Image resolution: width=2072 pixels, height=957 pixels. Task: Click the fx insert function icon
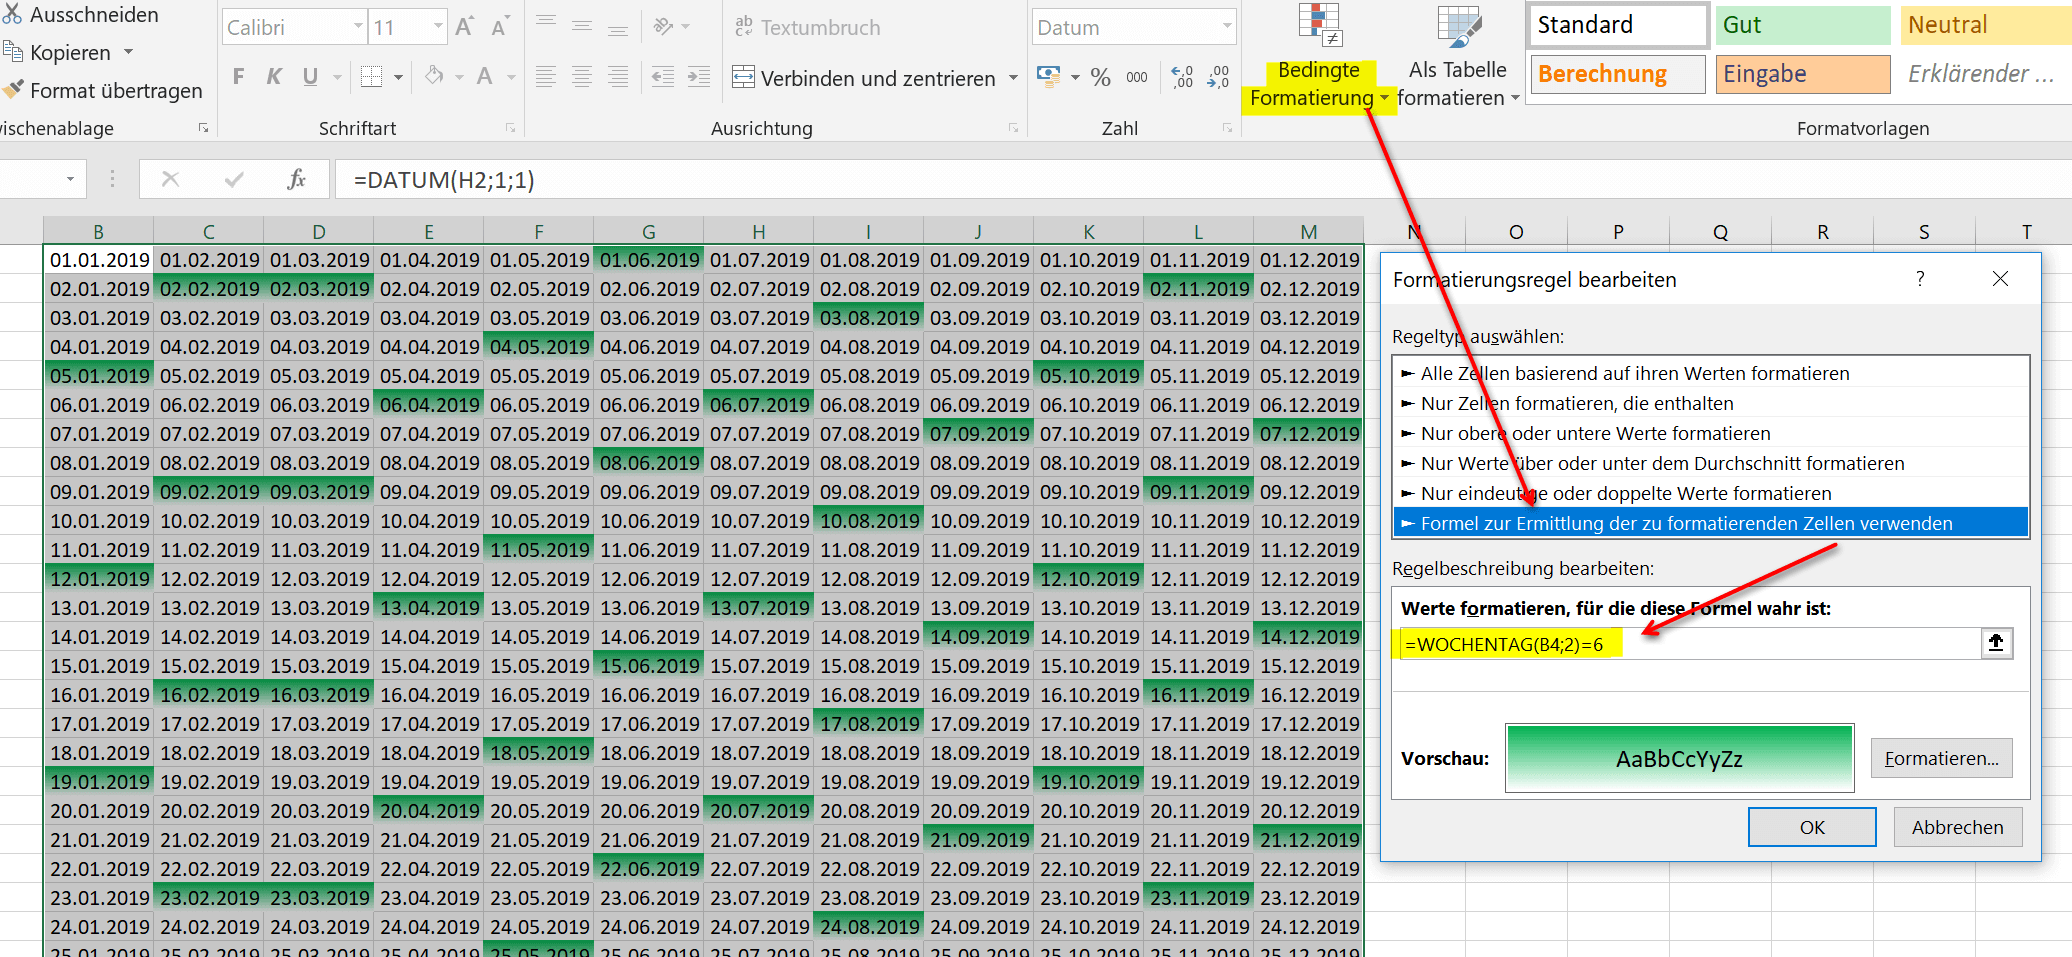pos(296,179)
